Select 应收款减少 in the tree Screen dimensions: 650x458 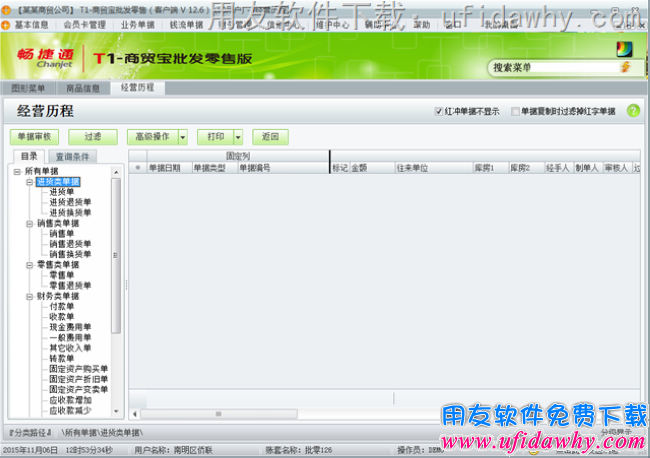pyautogui.click(x=70, y=411)
